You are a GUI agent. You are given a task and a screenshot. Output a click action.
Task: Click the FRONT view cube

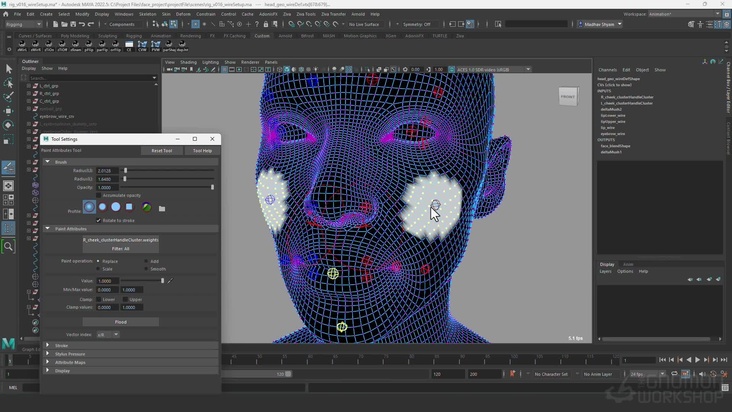point(568,97)
